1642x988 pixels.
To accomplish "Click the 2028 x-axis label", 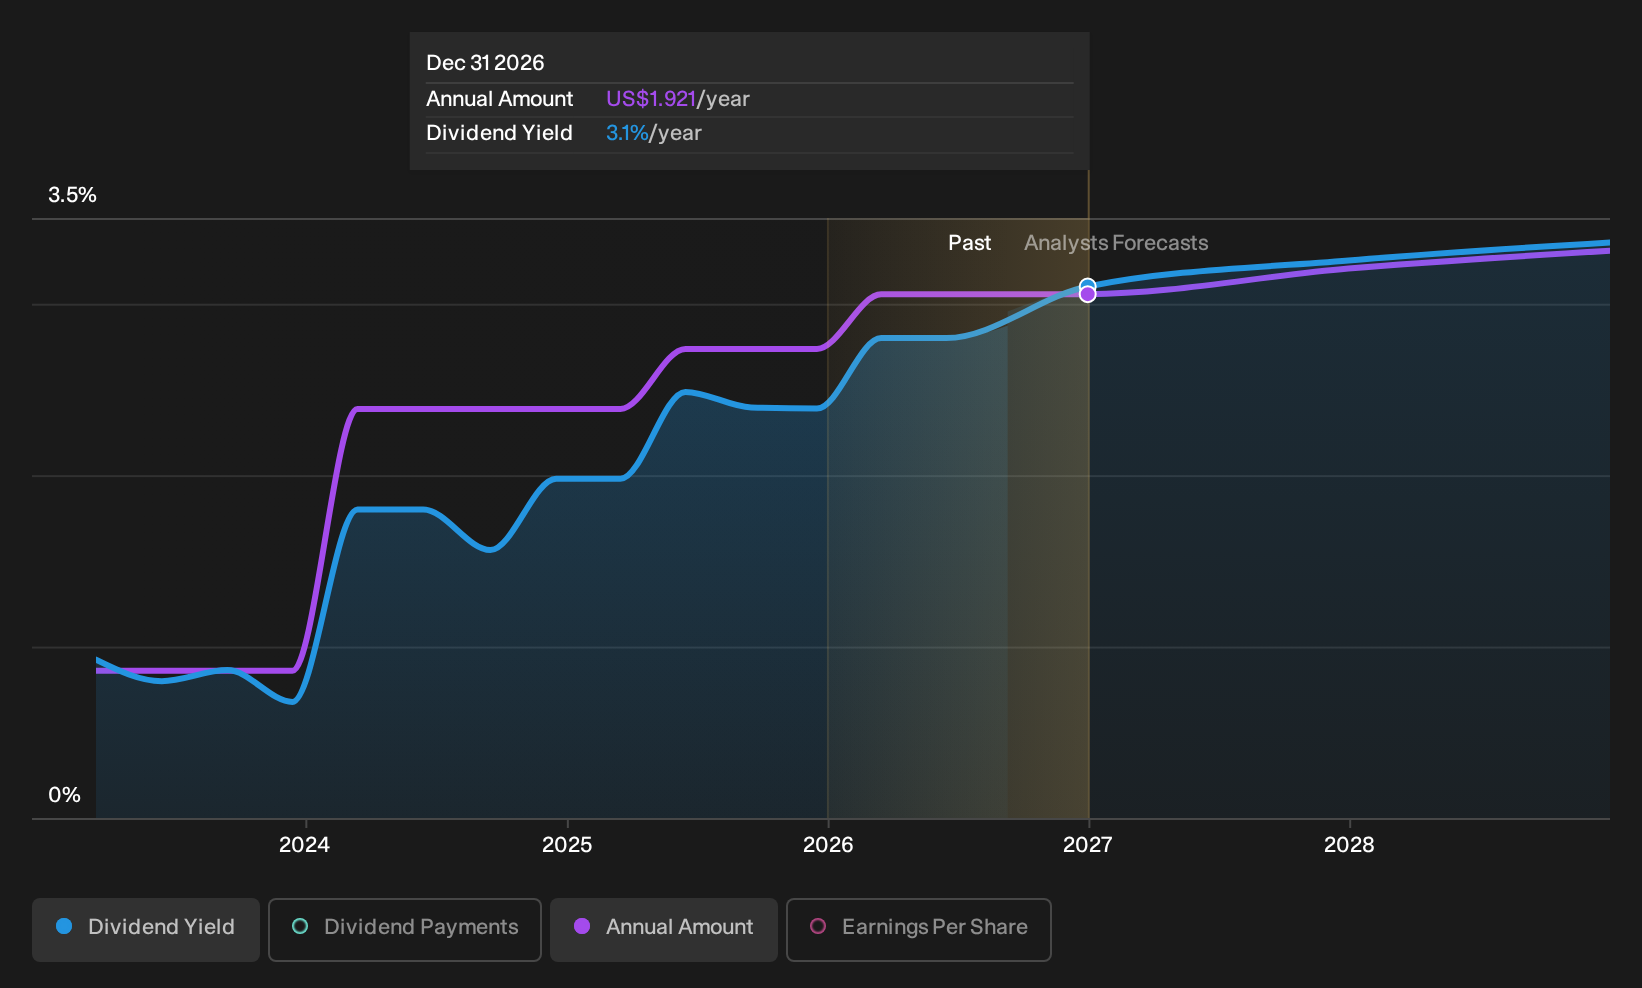I will [1349, 845].
